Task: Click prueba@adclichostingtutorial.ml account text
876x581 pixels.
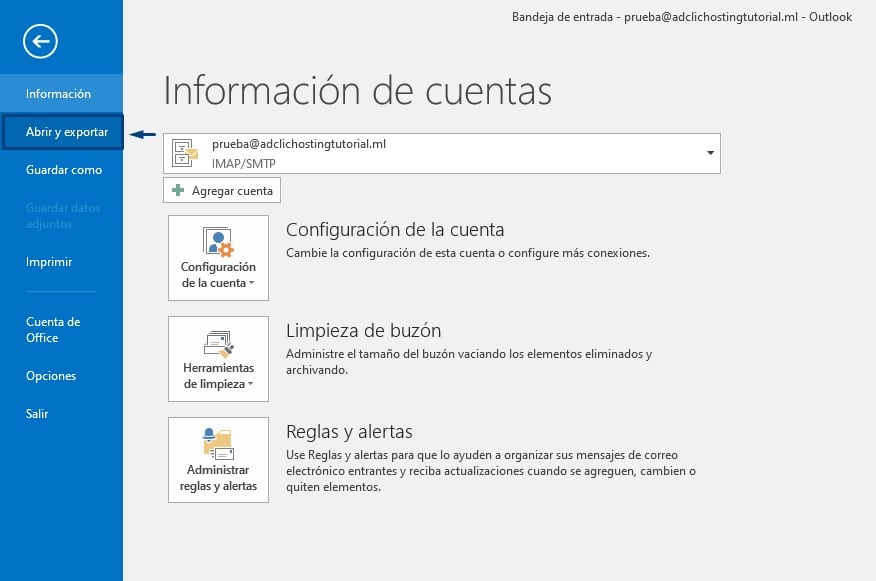Action: (x=299, y=144)
